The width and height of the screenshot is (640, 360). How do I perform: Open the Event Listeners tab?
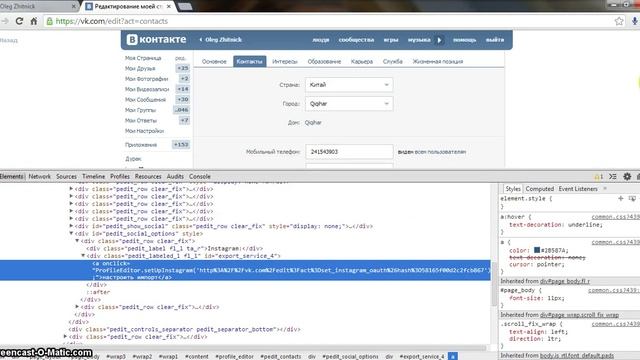point(578,189)
